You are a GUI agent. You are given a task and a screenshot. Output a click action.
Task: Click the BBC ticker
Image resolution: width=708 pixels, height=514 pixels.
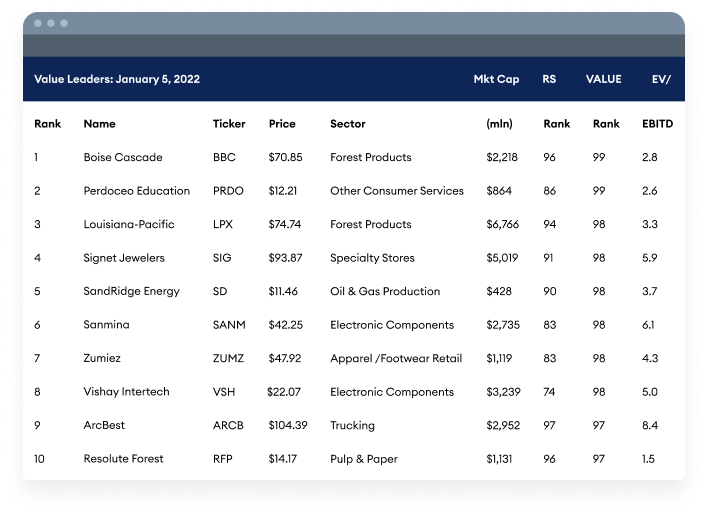(224, 157)
